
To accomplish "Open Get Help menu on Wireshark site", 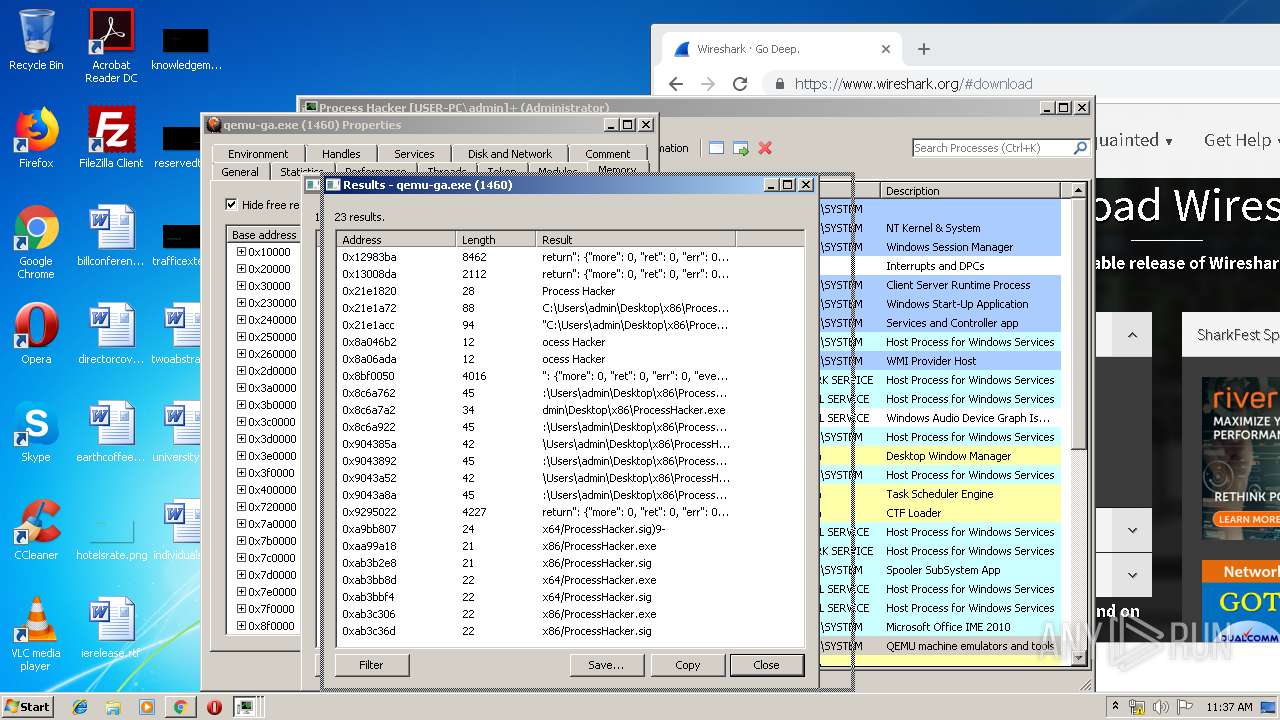I will pyautogui.click(x=1241, y=140).
